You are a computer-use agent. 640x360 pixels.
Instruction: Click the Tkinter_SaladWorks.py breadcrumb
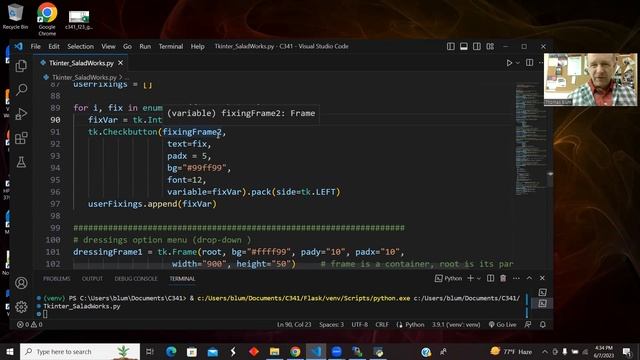(x=84, y=77)
